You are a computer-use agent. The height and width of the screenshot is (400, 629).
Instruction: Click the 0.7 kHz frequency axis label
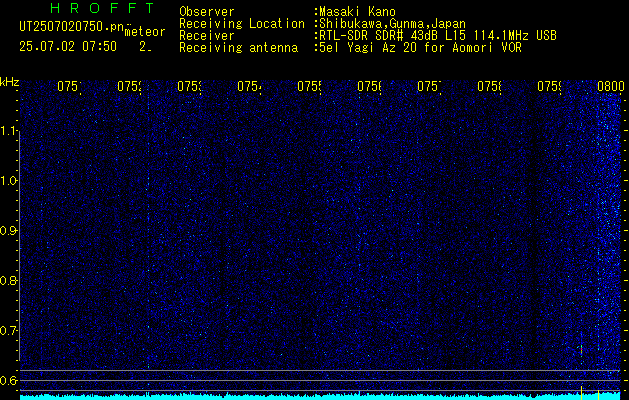[x=10, y=330]
